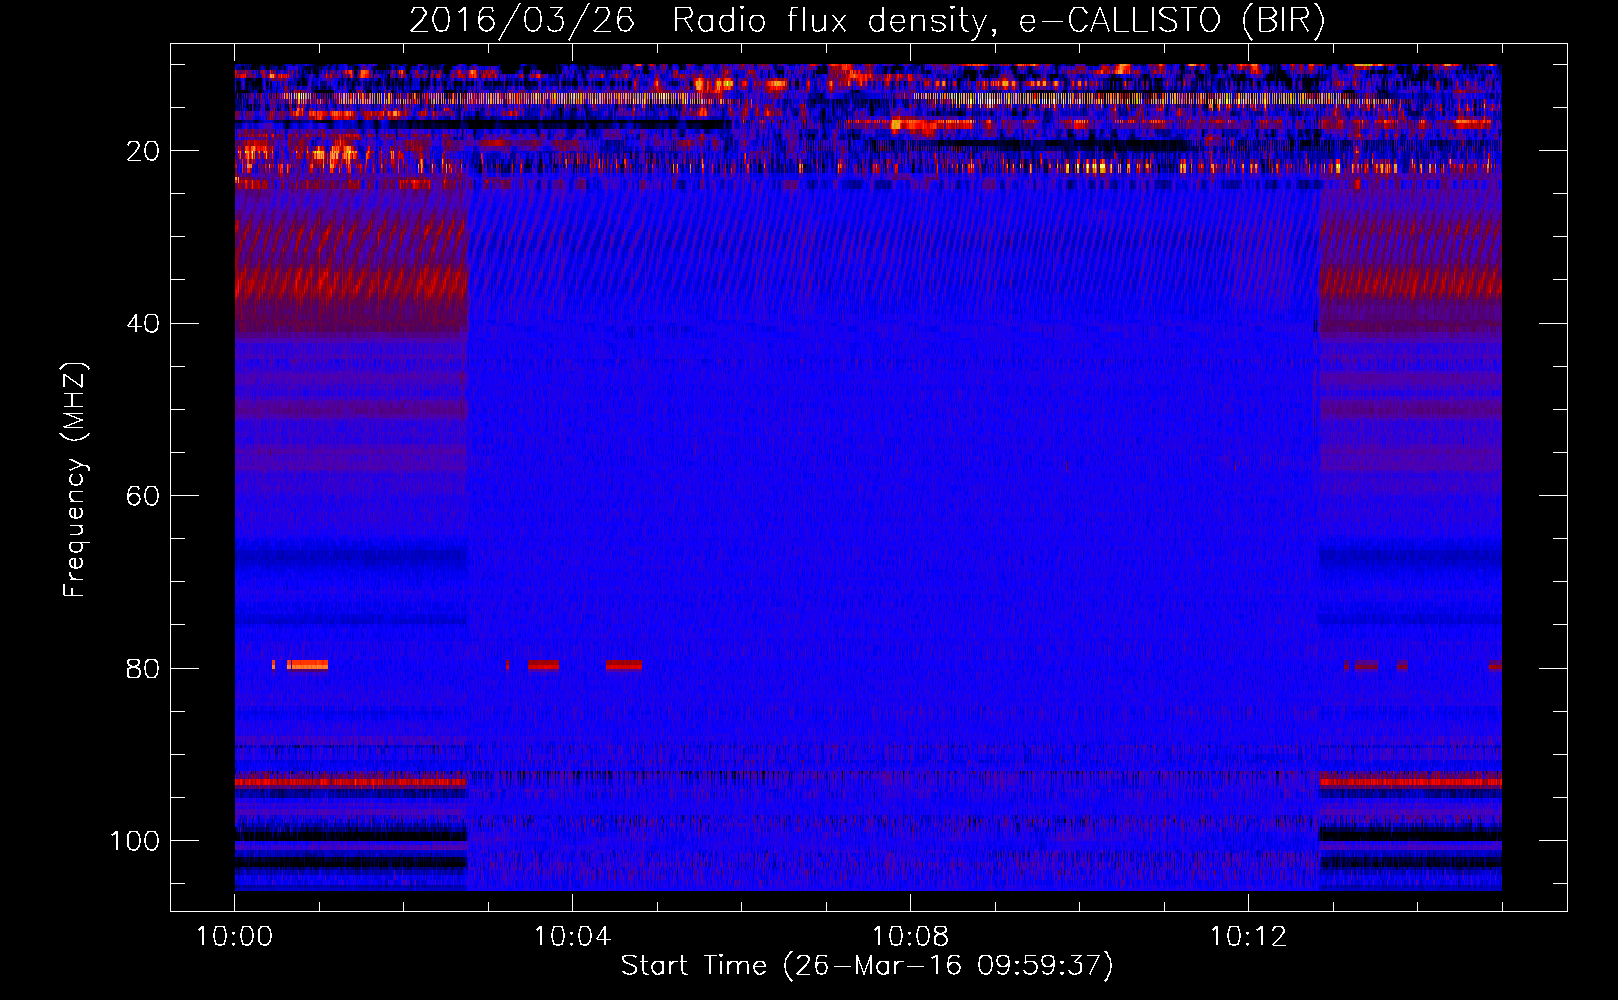
Task: Click the '60' frequency tick label
Action: click(143, 496)
